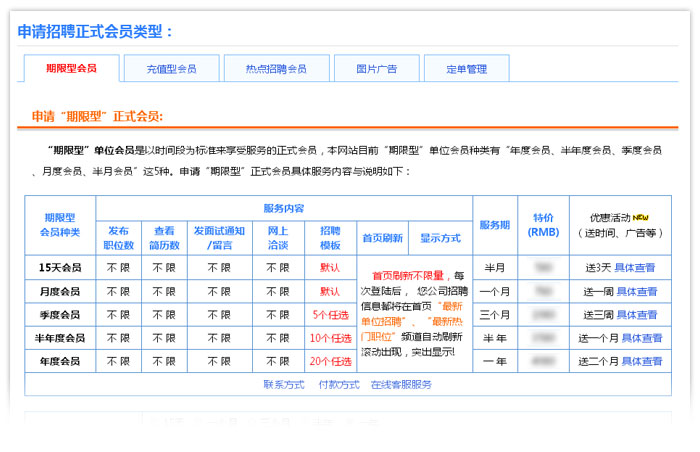
Task: Go to the 定单管理 tab
Action: (x=466, y=69)
